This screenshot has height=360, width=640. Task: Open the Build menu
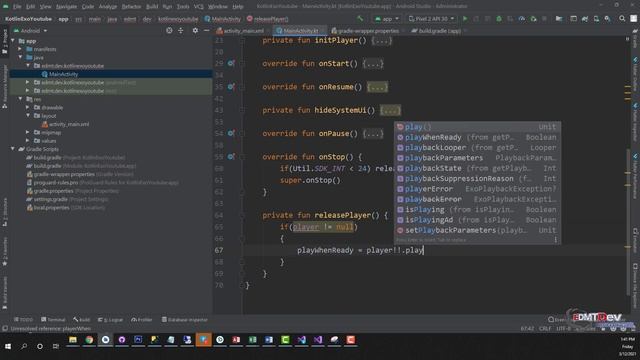click(x=152, y=7)
